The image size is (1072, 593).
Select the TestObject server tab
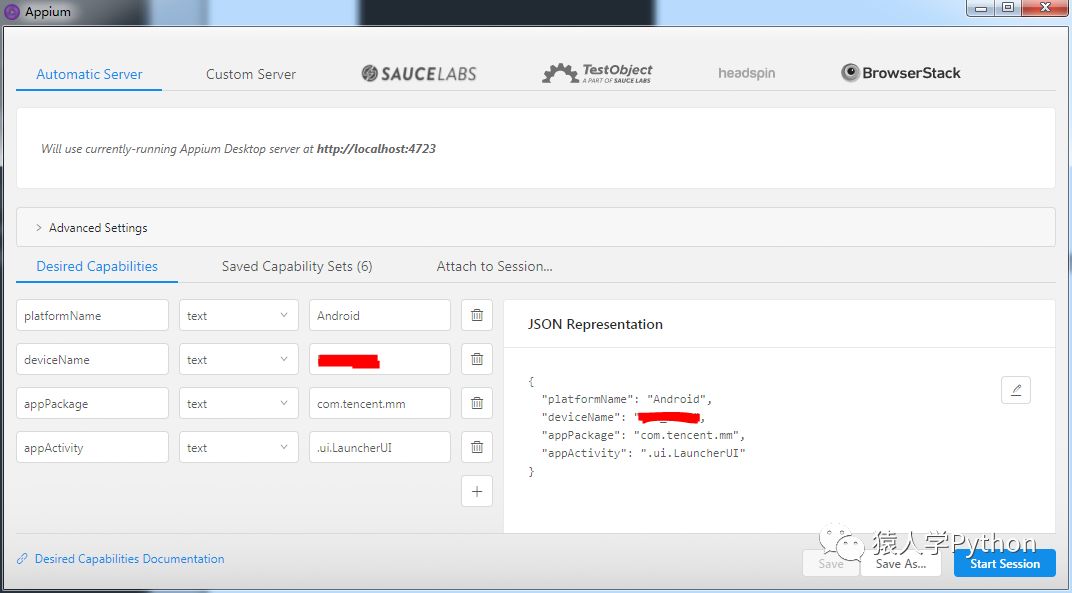tap(597, 73)
